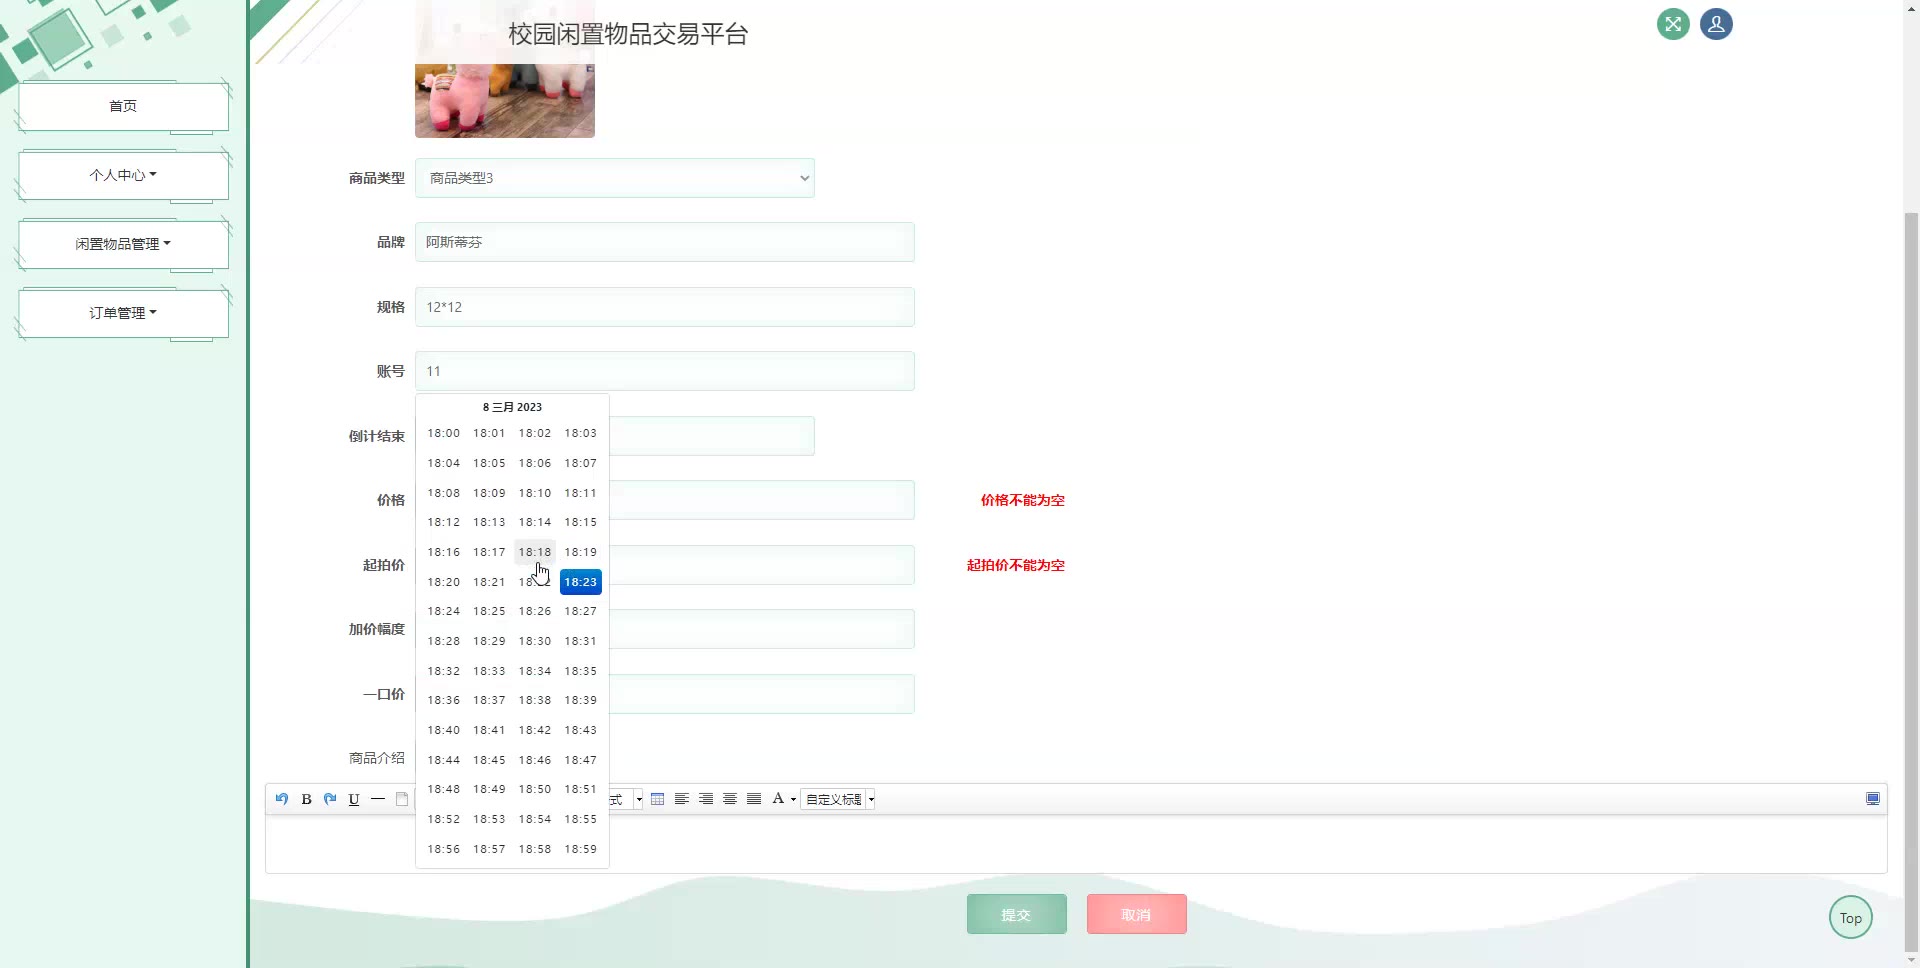The image size is (1920, 968).
Task: Focus the 规格 input field
Action: tap(665, 307)
